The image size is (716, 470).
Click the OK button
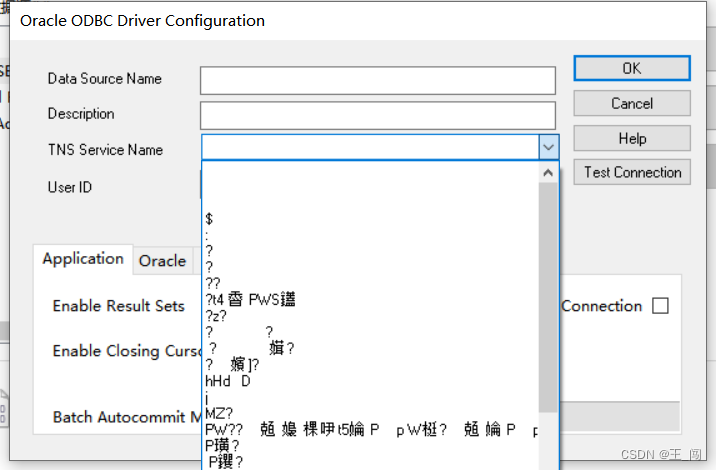pos(632,69)
